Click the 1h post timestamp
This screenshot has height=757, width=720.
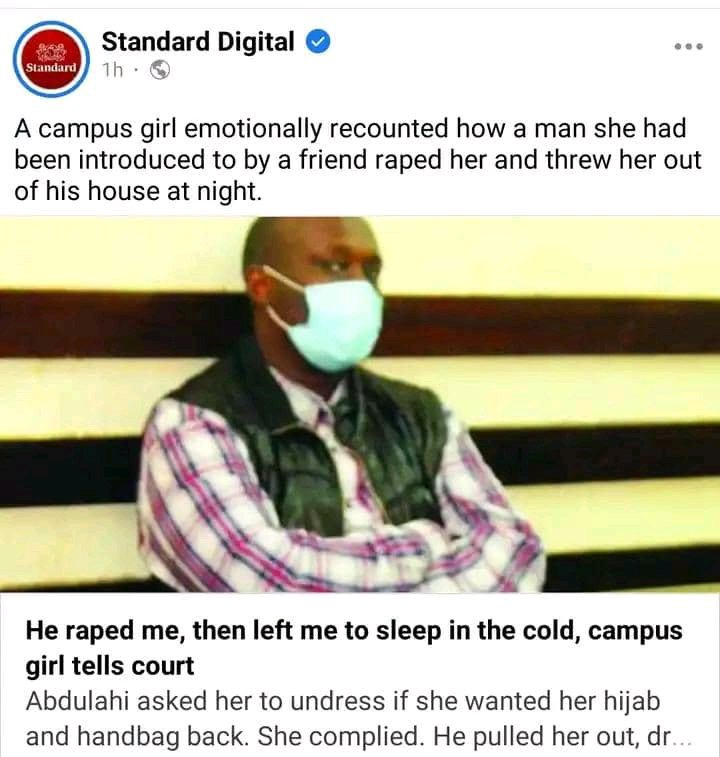tap(113, 70)
